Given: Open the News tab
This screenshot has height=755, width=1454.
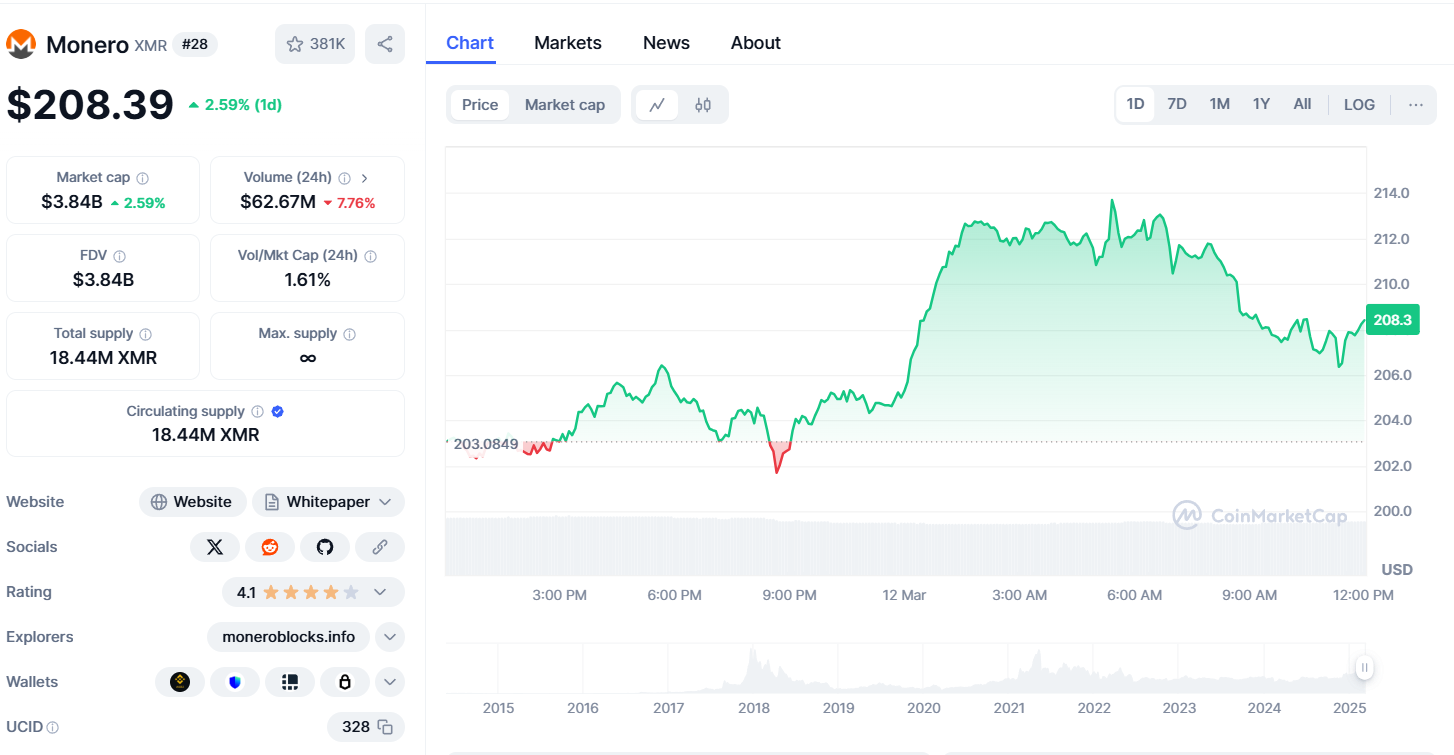Looking at the screenshot, I should pos(665,42).
